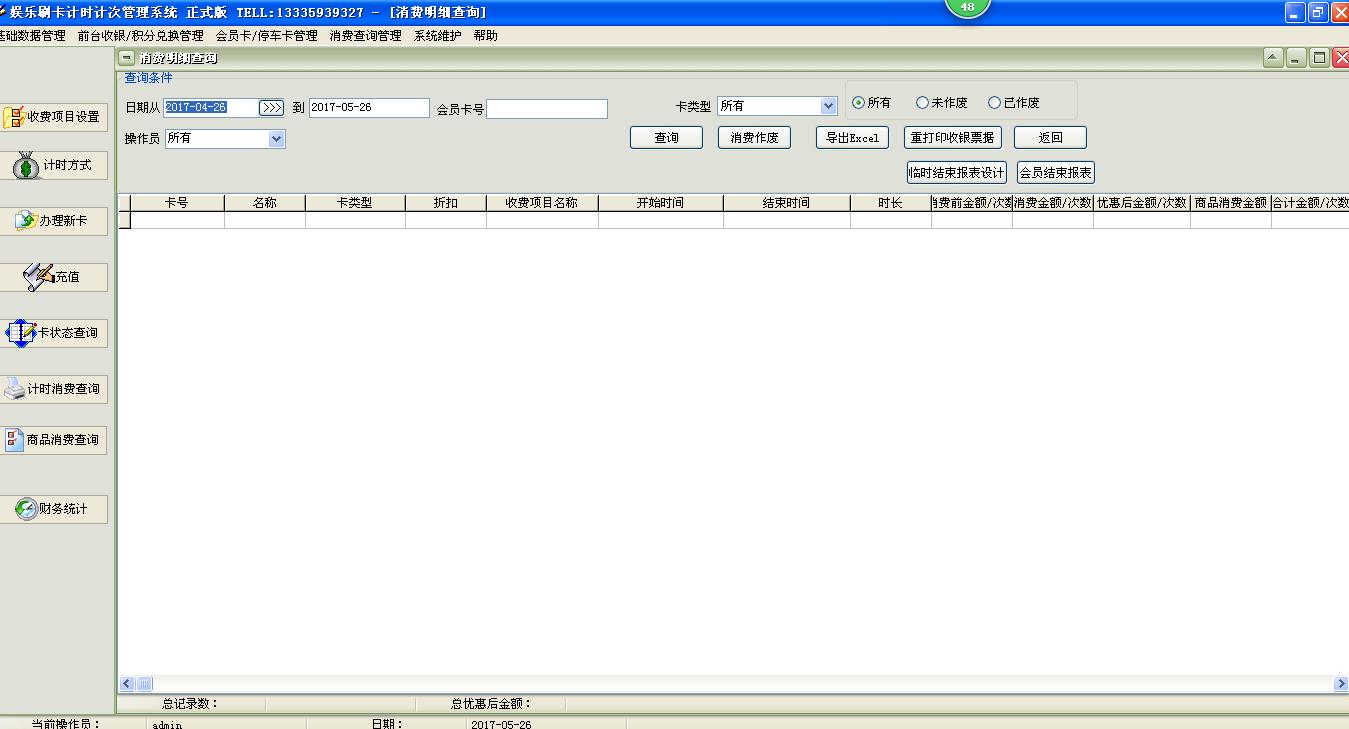Click the admin operator status text
1349x729 pixels.
(x=168, y=725)
